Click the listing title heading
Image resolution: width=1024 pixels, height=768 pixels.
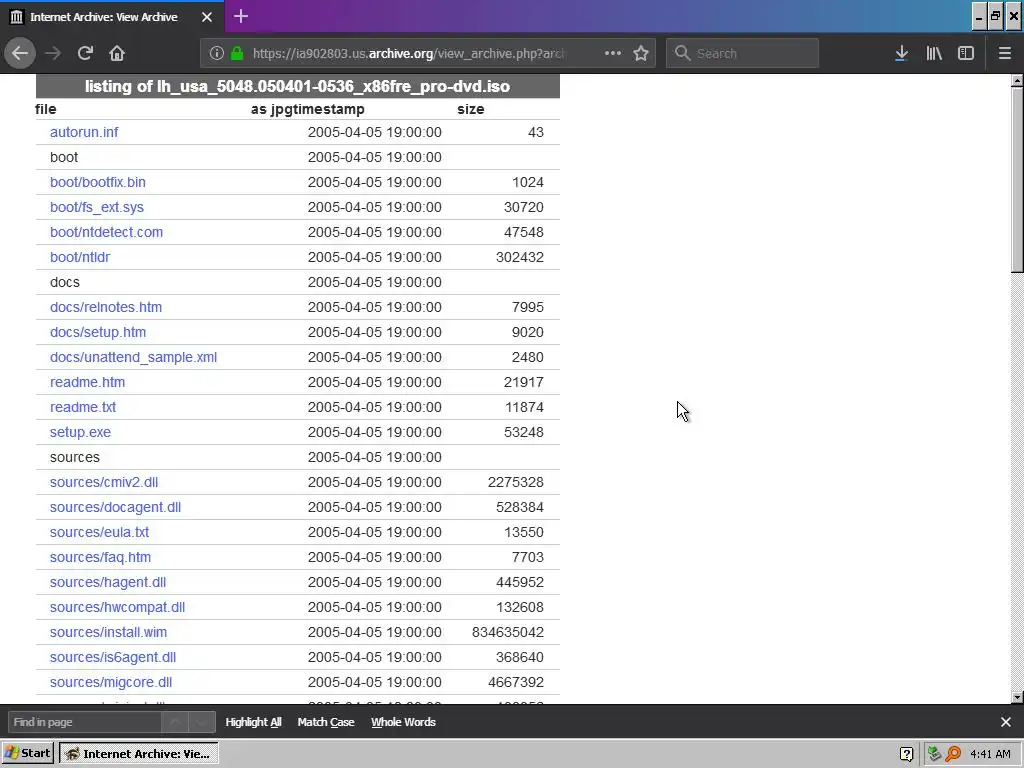coord(298,86)
